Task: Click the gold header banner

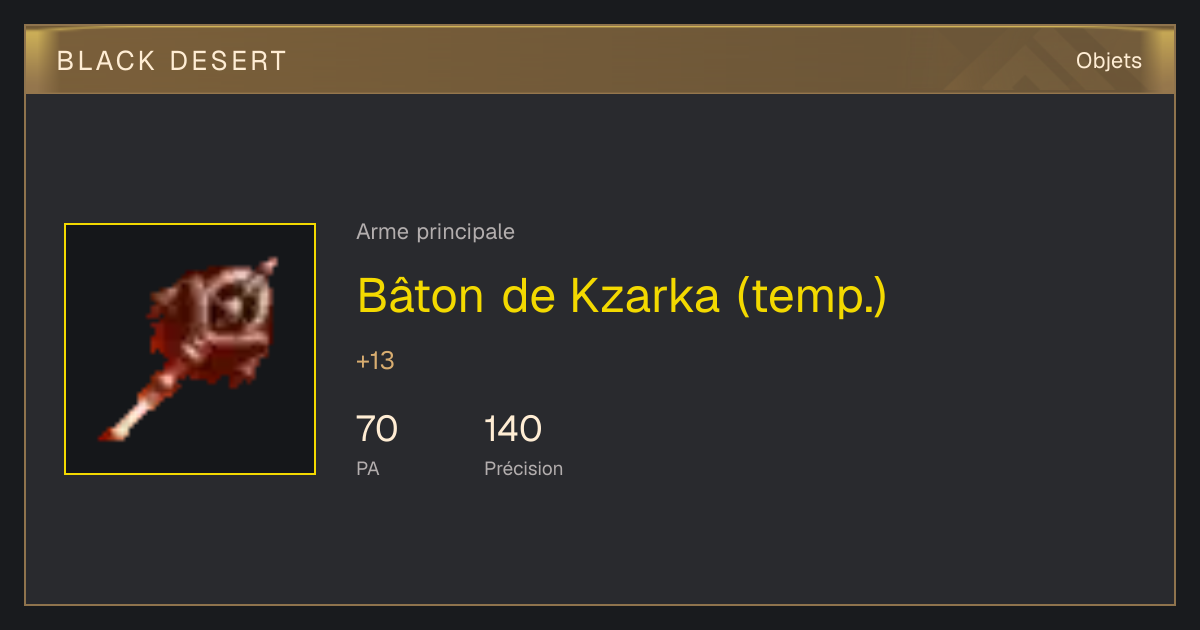Action: pyautogui.click(x=600, y=60)
